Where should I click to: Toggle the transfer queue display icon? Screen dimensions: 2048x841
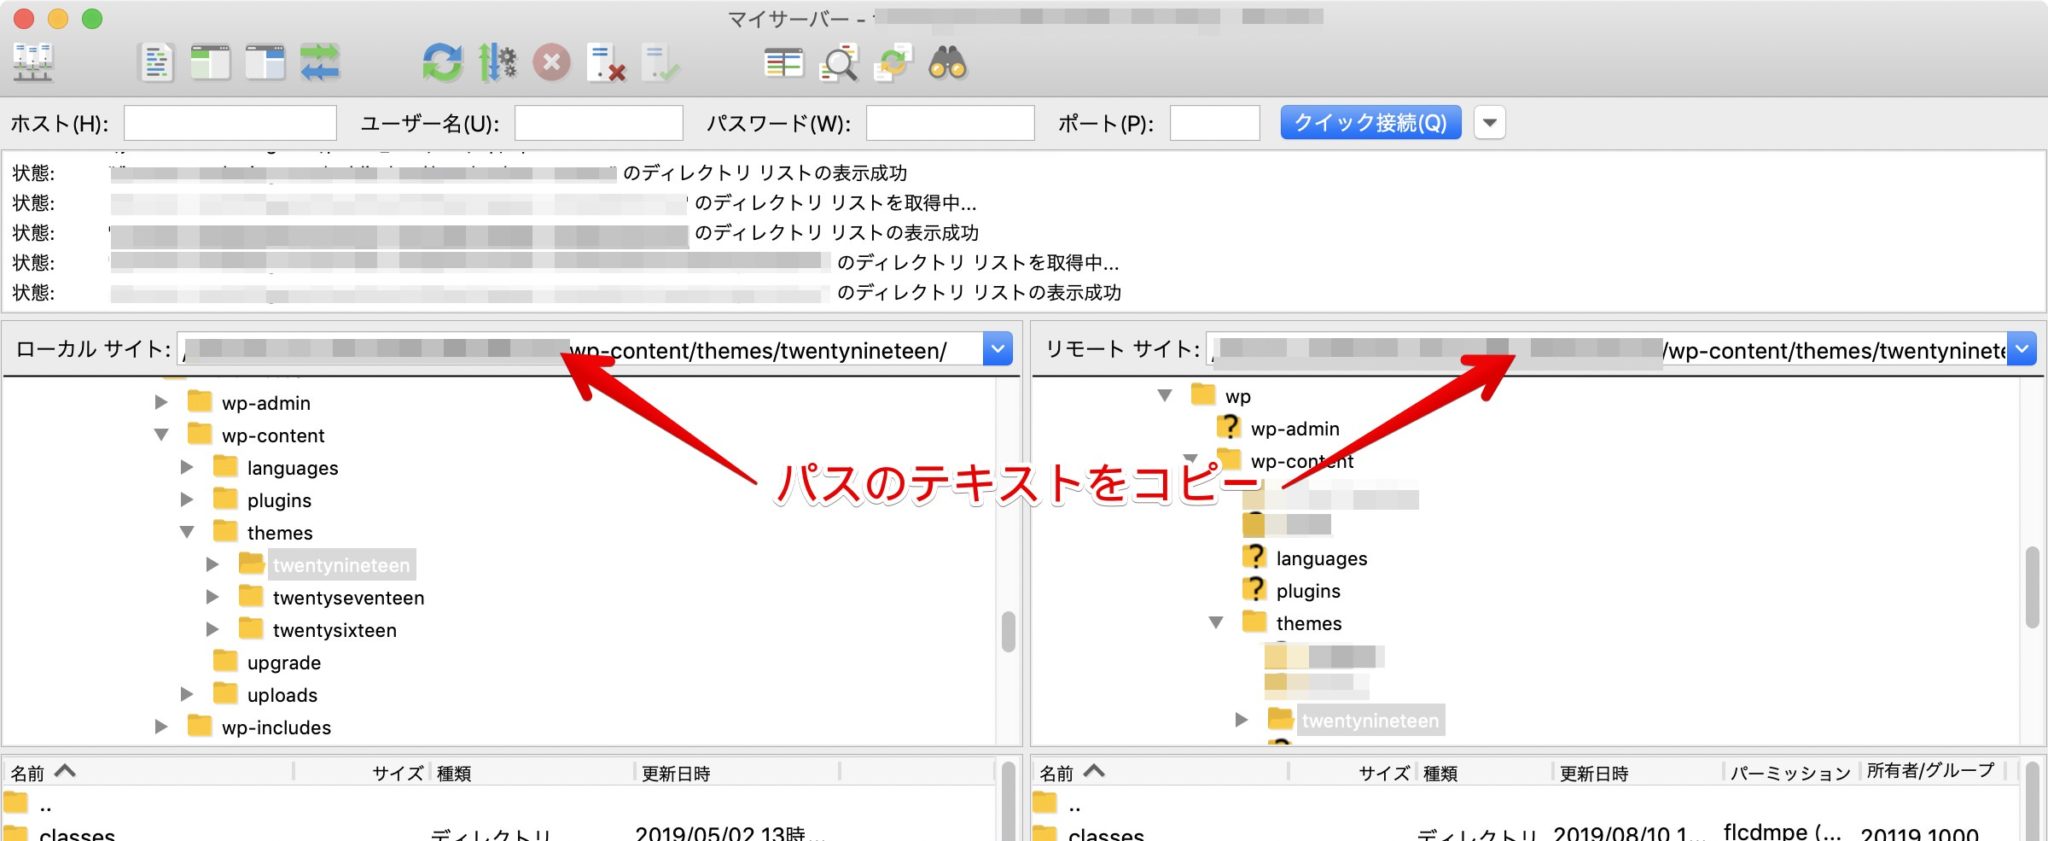(320, 63)
